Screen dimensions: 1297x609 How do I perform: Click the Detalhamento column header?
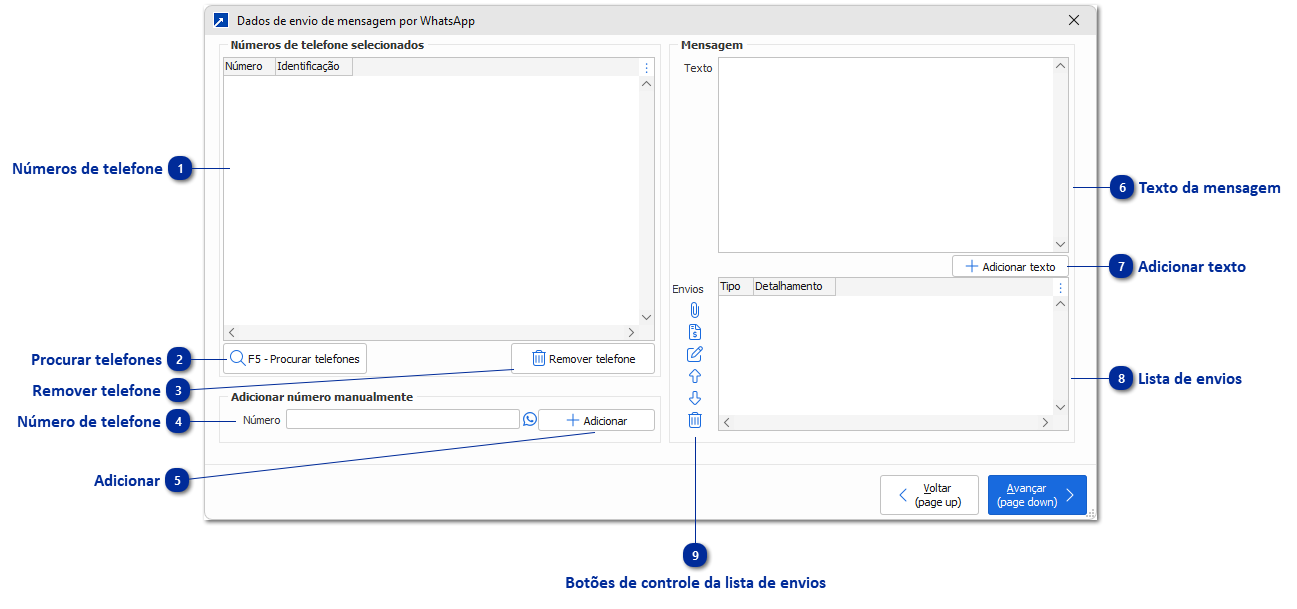point(793,287)
